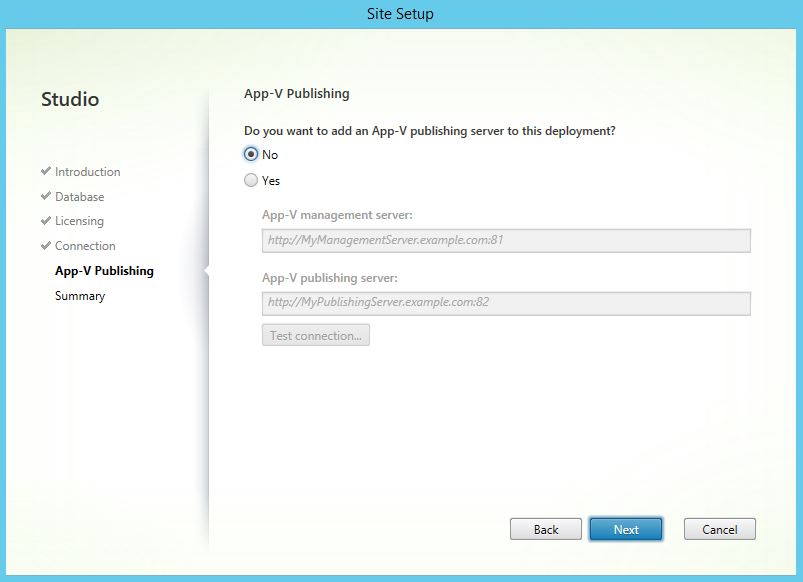
Task: Cancel the Site Setup wizard
Action: coord(719,529)
